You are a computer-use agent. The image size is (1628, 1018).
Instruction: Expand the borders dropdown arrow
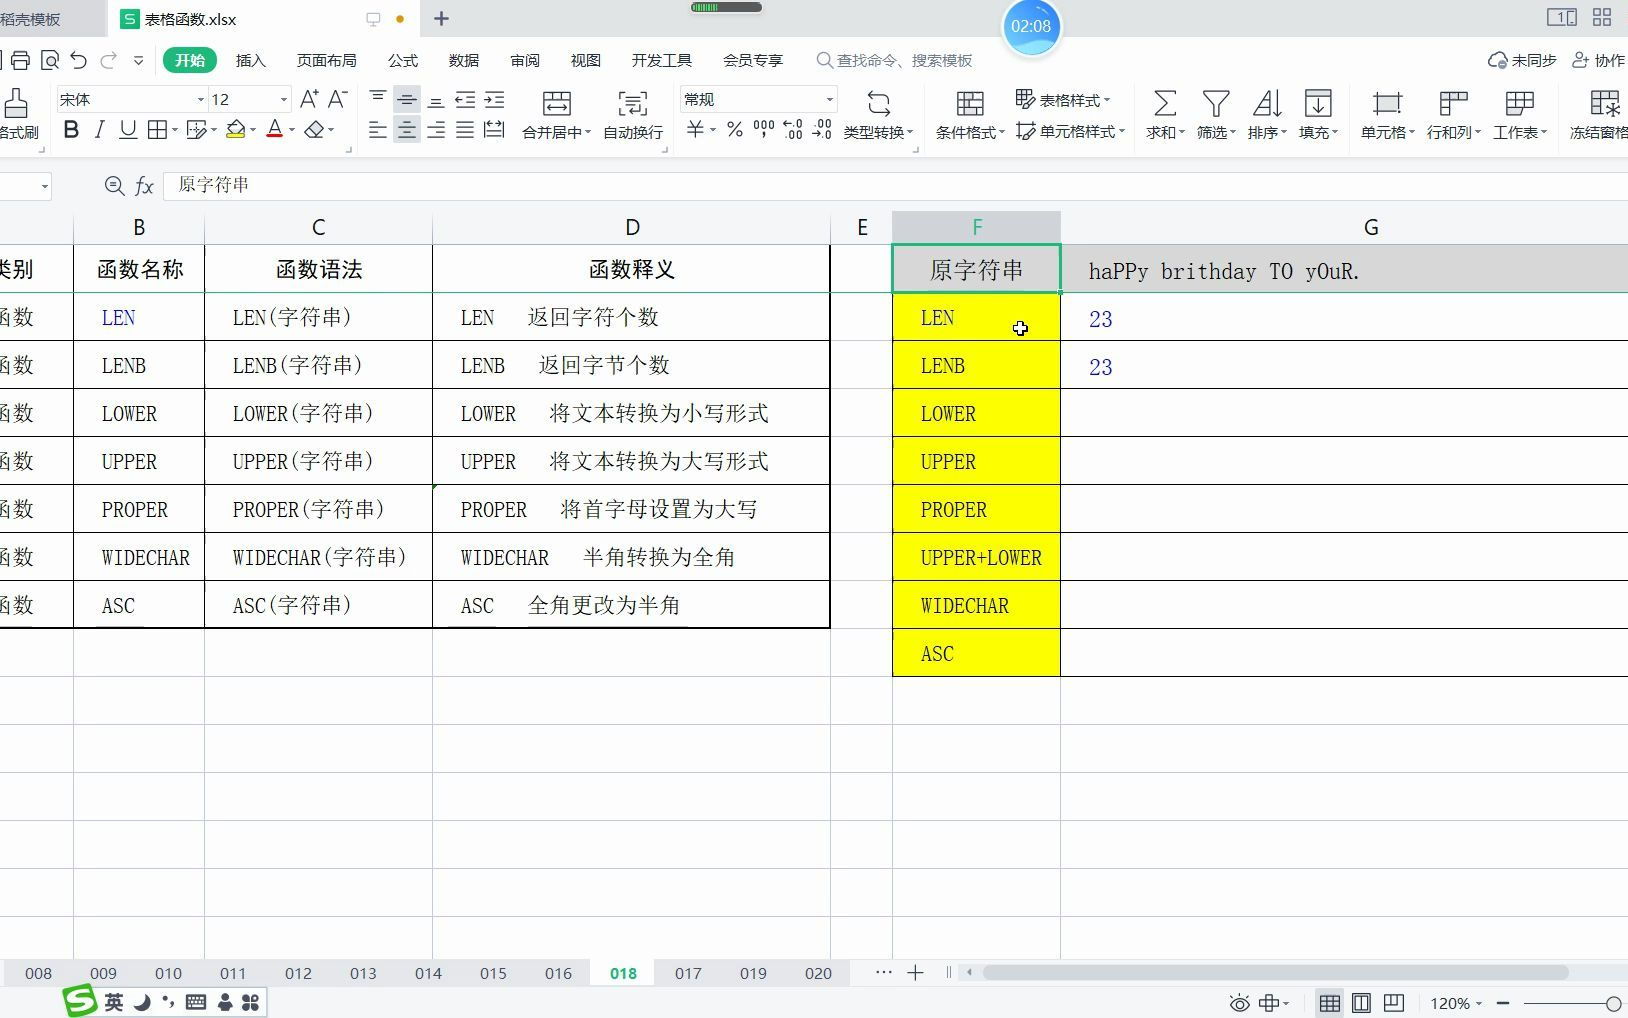(174, 130)
